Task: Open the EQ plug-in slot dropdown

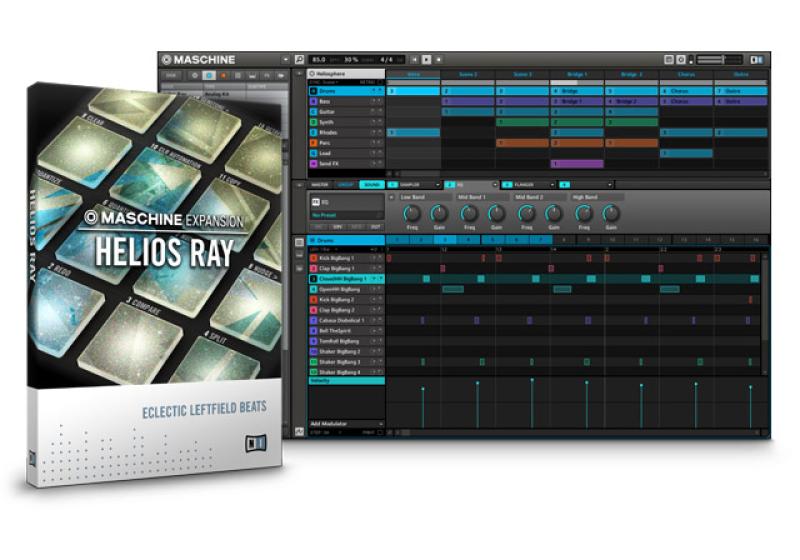Action: [494, 185]
